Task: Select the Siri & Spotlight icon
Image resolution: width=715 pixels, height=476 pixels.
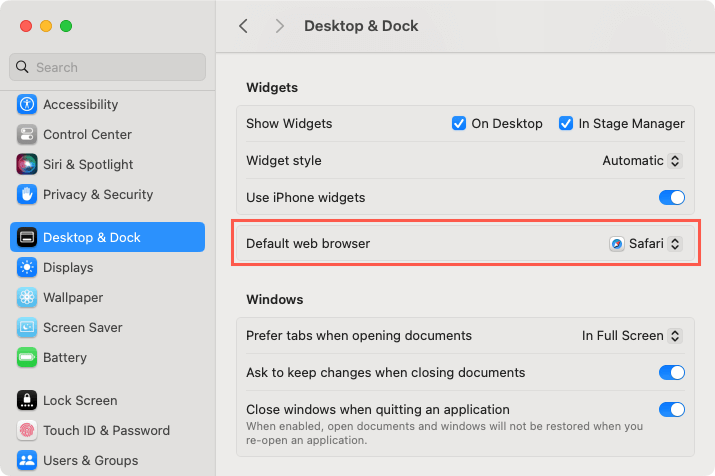Action: [27, 165]
